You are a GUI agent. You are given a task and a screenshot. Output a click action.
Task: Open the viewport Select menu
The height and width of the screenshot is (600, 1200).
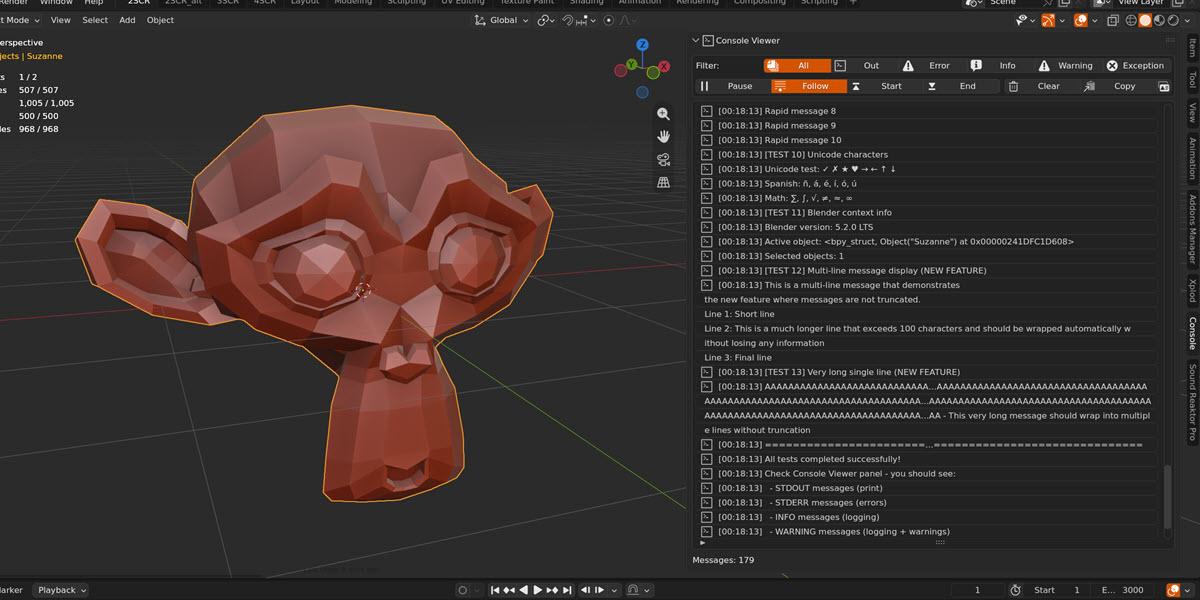[x=95, y=20]
